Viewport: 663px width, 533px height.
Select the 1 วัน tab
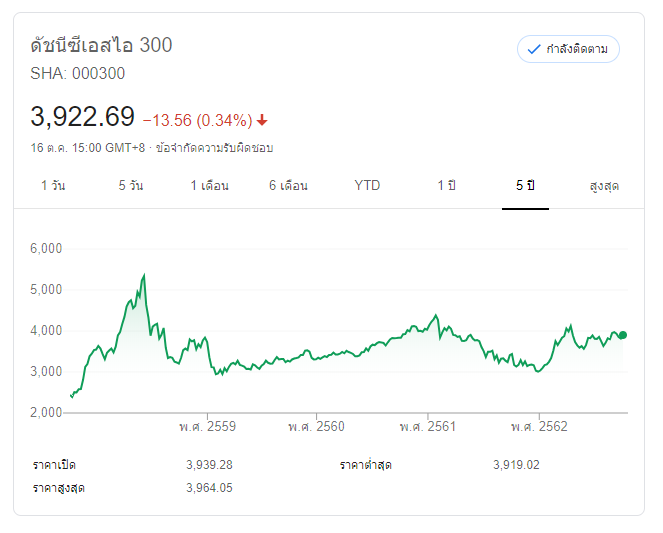[54, 186]
